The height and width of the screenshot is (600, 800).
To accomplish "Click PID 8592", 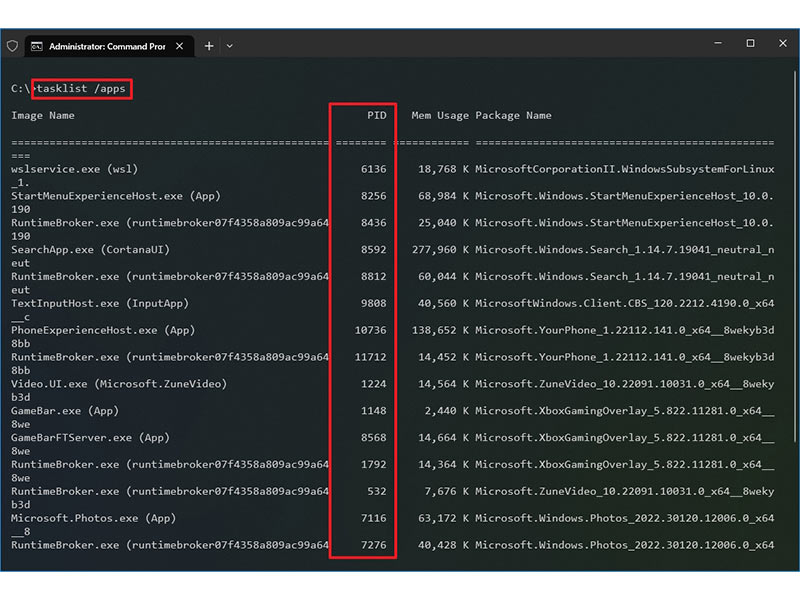I will click(x=373, y=250).
